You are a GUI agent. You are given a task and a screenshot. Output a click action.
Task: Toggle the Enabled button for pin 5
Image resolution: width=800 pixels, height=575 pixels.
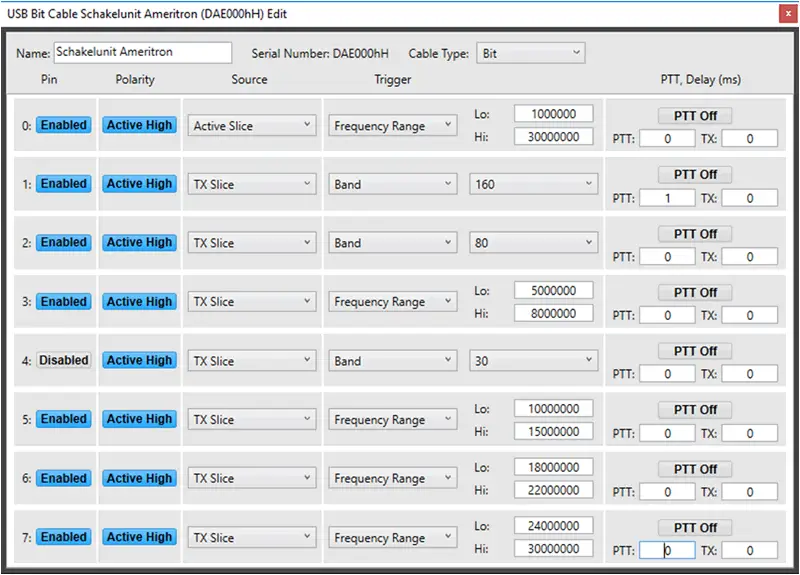64,419
